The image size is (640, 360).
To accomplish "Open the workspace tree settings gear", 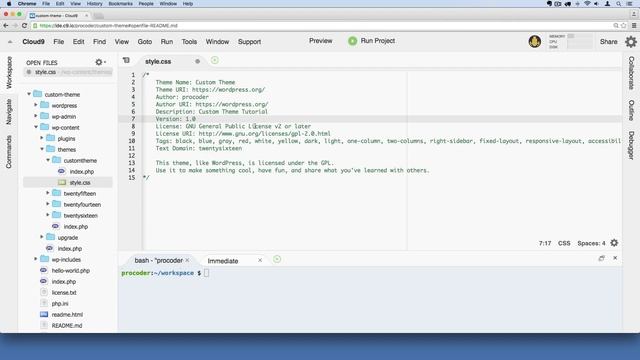I will [x=100, y=62].
